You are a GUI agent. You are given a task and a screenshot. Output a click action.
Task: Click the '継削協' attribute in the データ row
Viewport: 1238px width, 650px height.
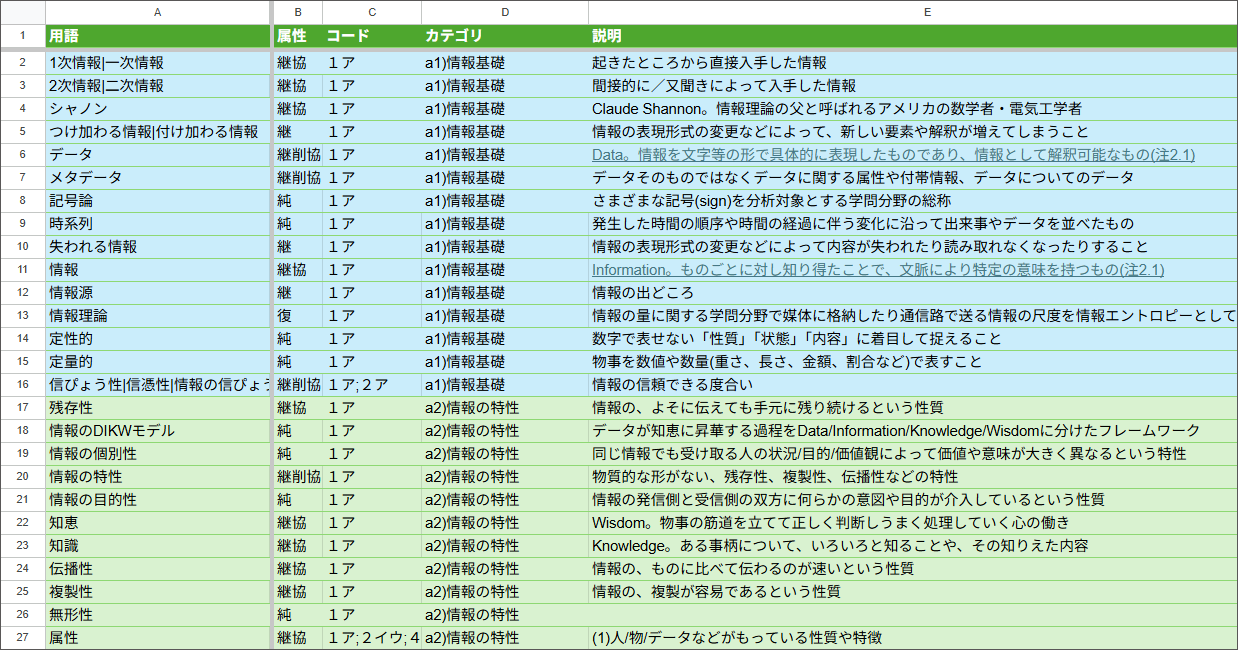pos(298,155)
